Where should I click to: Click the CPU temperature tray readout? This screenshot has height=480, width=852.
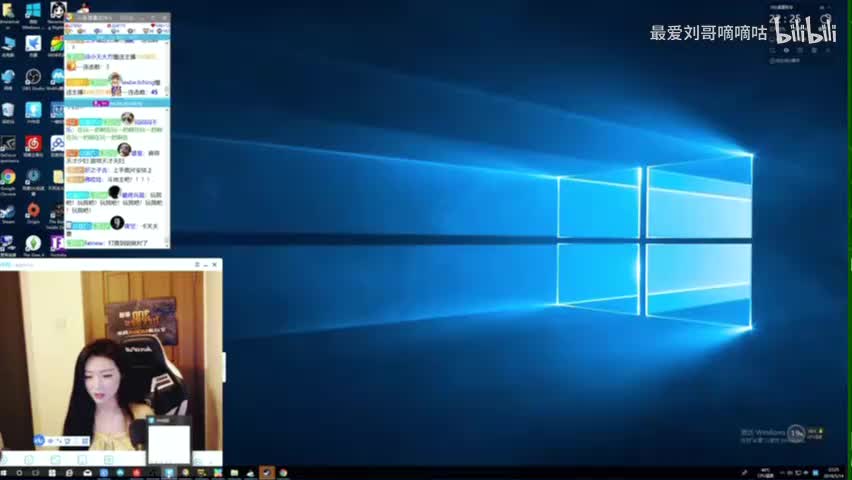pos(766,473)
